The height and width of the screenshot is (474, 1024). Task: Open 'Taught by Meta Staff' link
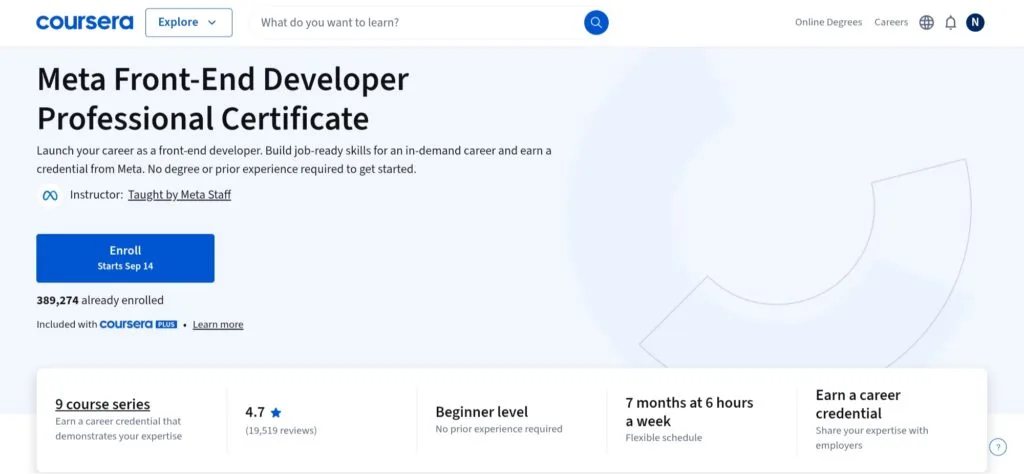point(180,195)
